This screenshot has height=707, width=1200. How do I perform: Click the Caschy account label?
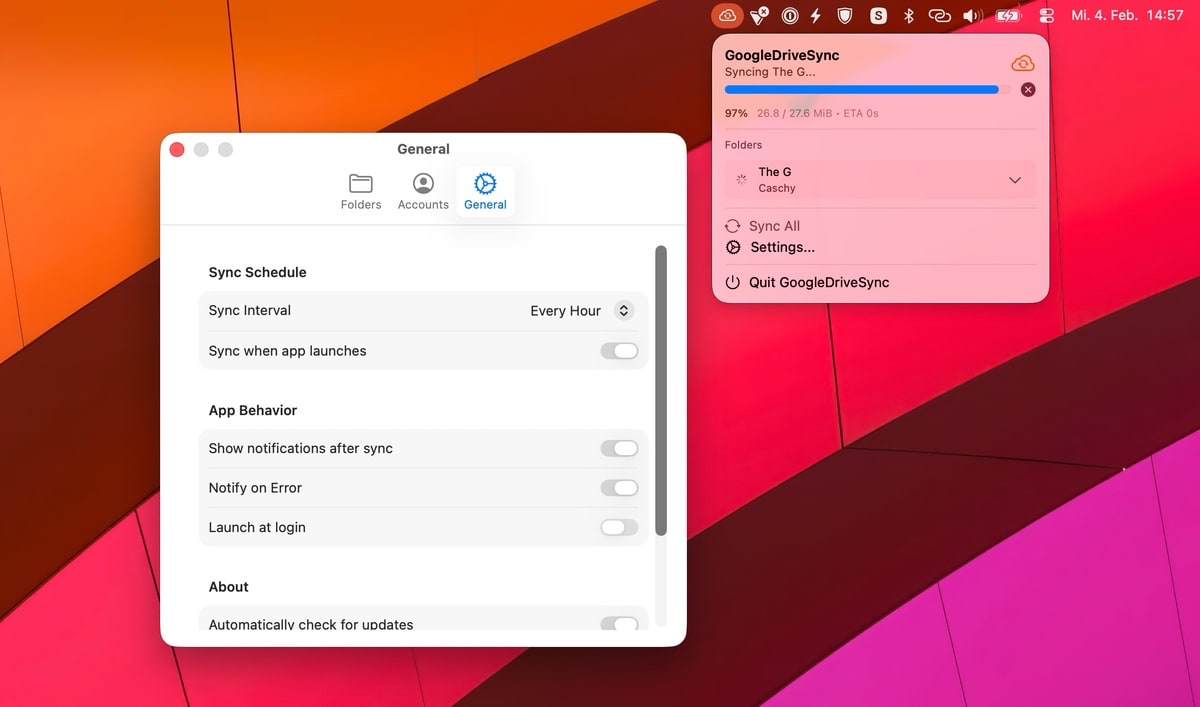pyautogui.click(x=777, y=188)
